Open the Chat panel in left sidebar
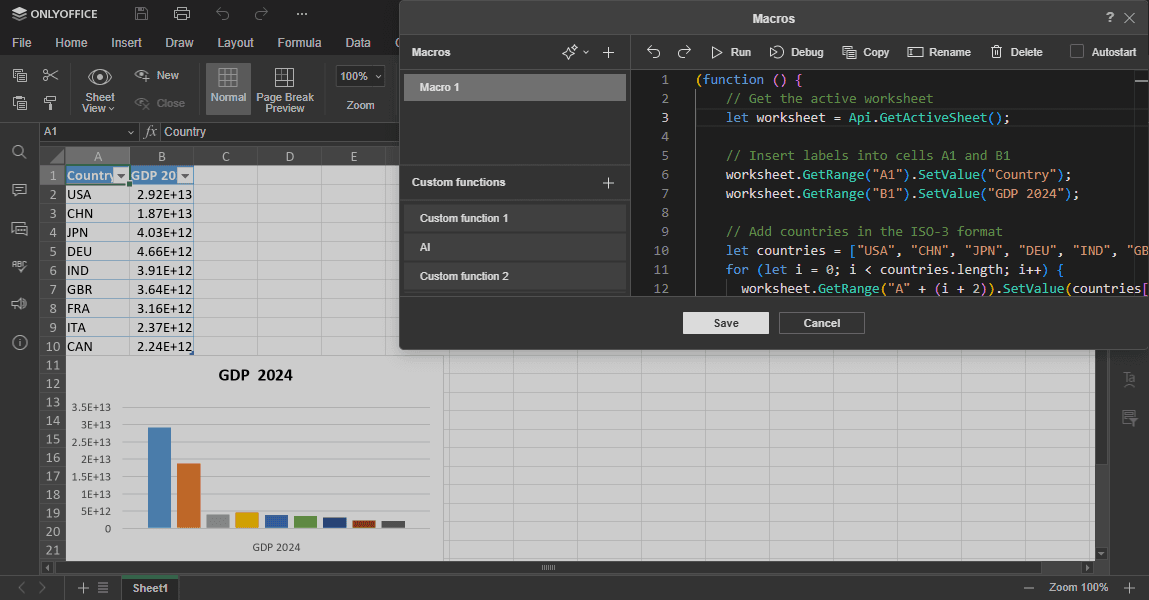1149x600 pixels. [20, 229]
